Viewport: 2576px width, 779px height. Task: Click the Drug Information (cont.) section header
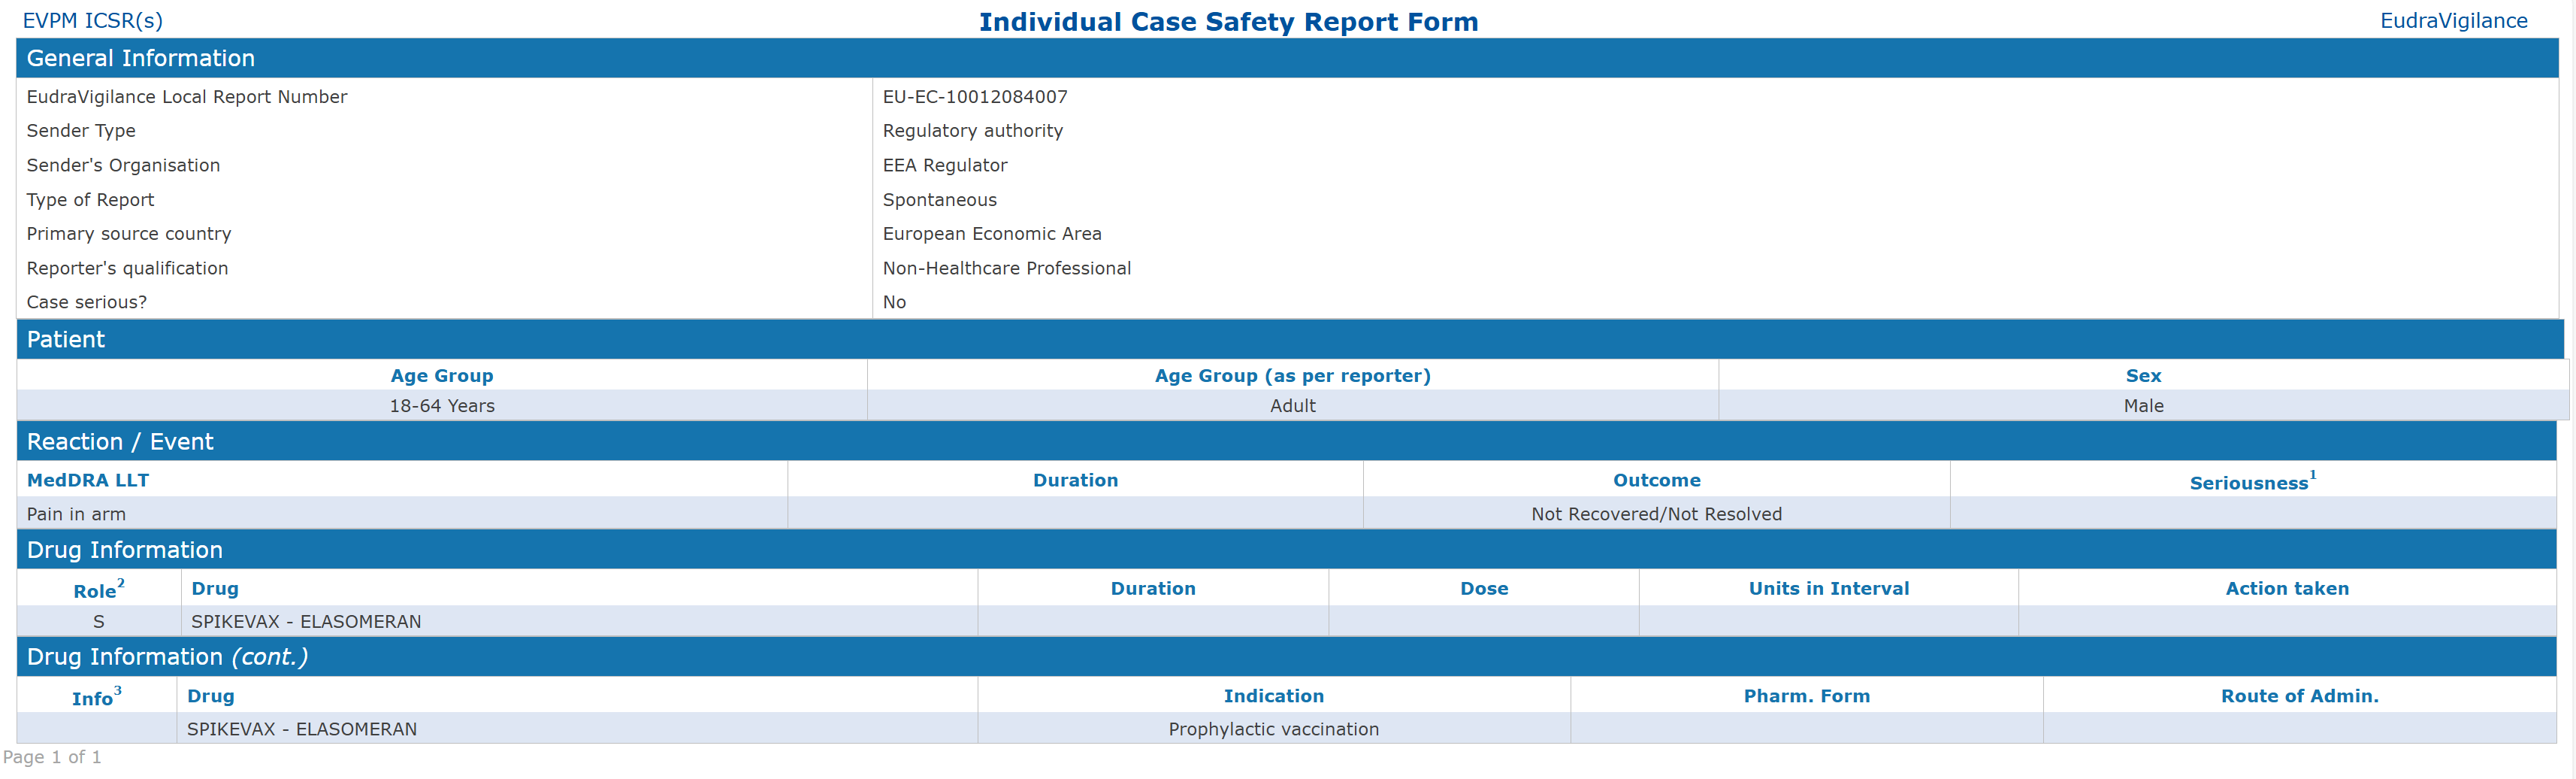(x=1287, y=657)
